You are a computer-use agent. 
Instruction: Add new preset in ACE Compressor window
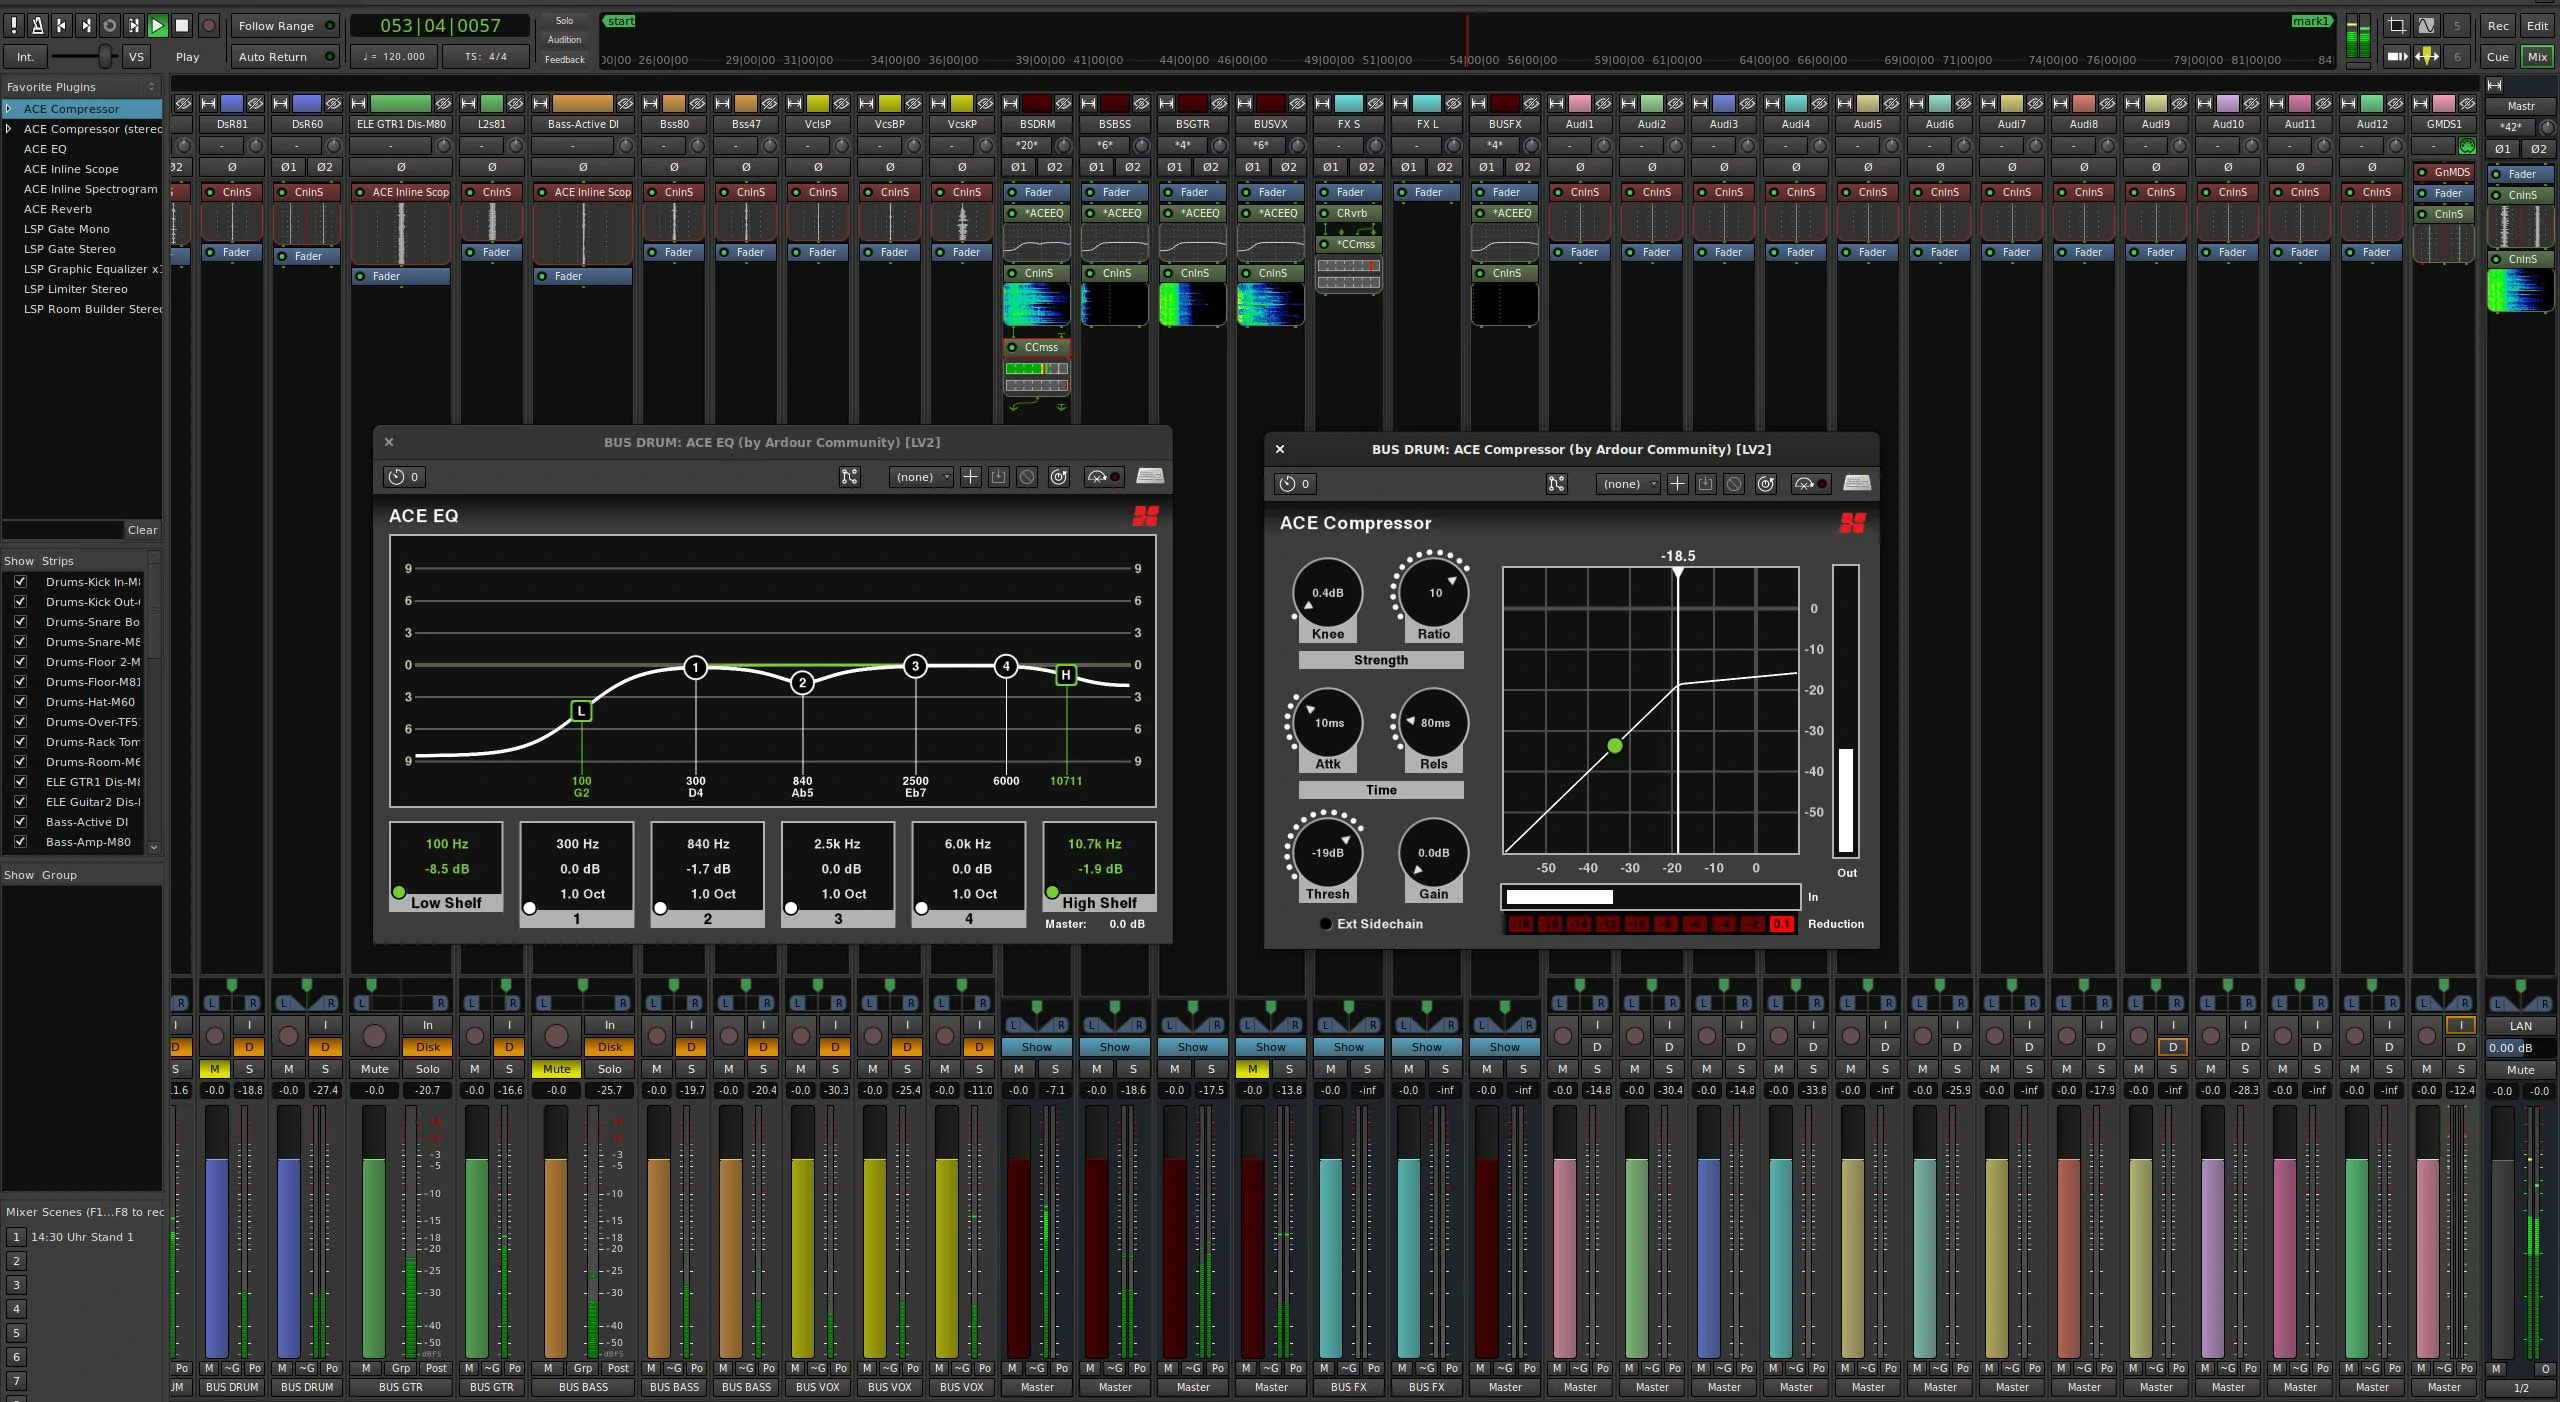(x=1677, y=483)
